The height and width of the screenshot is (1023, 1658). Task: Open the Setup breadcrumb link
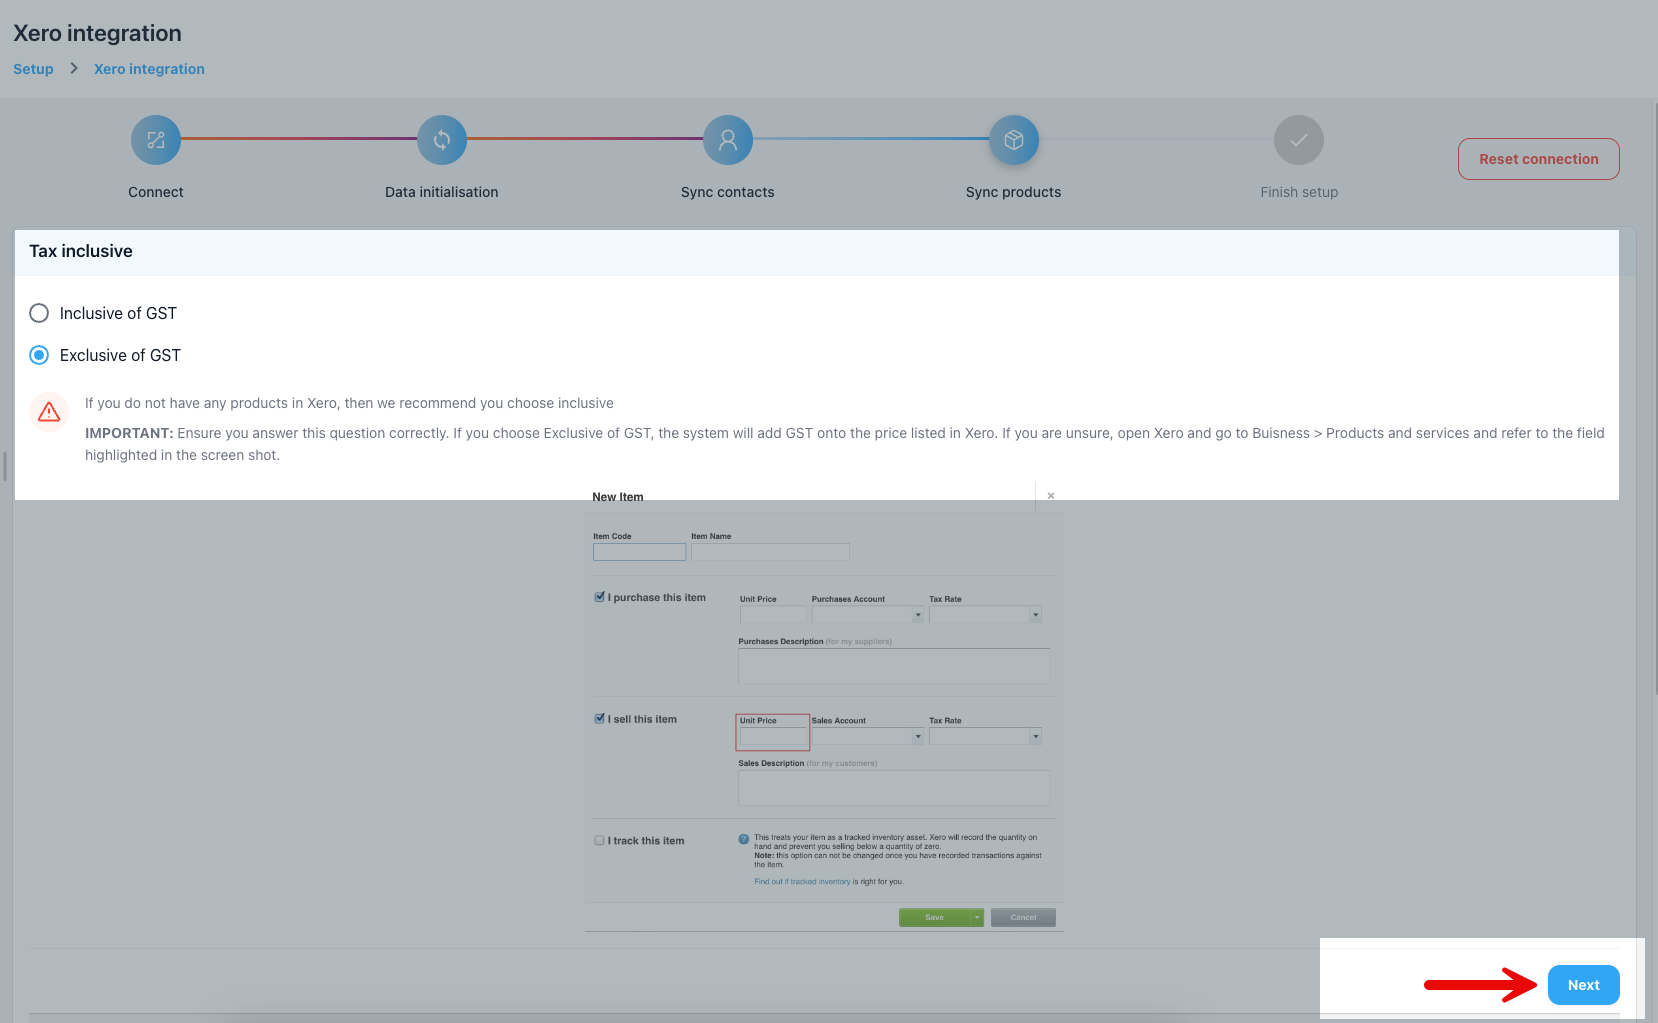(x=33, y=69)
